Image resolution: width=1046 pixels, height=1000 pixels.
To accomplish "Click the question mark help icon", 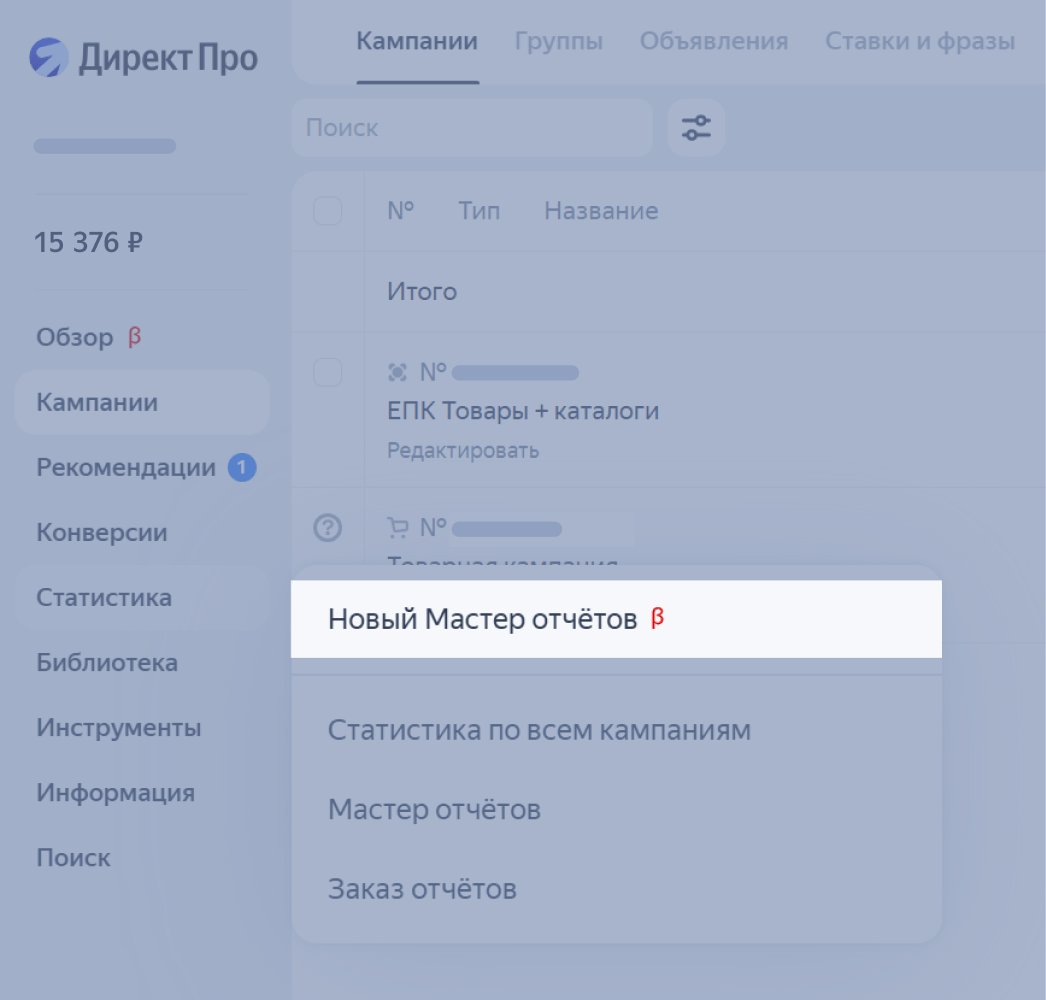I will (x=328, y=527).
